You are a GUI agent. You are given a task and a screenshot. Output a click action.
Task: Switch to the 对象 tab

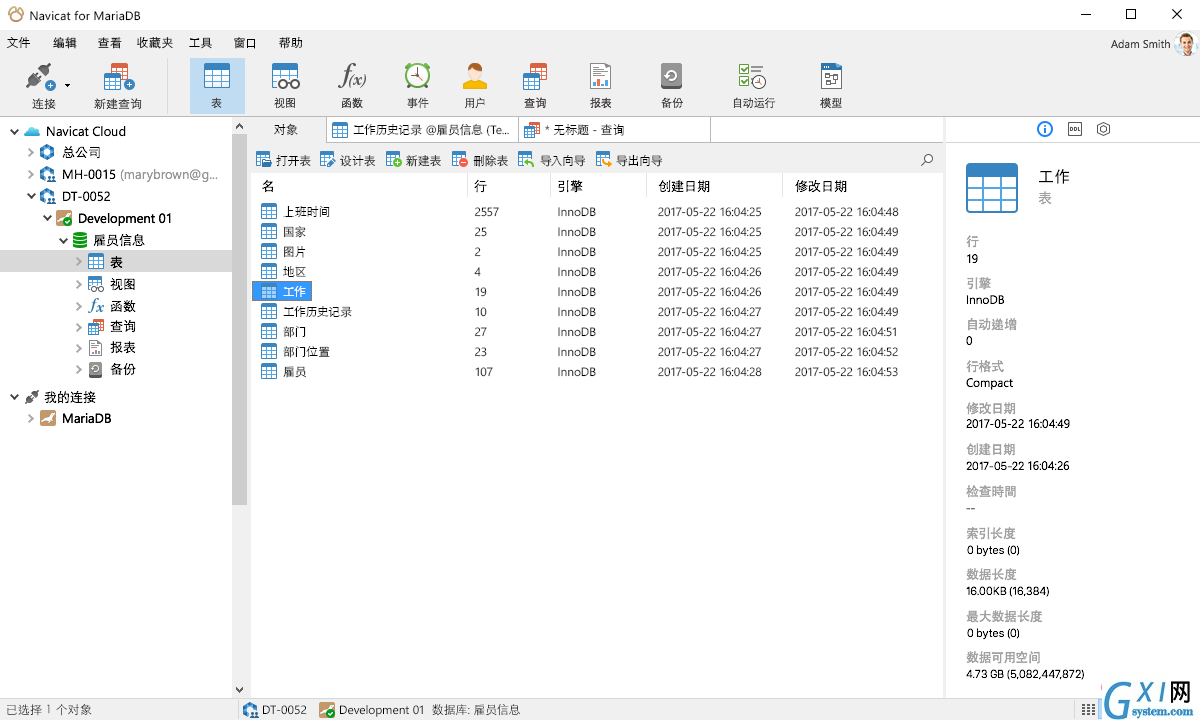click(286, 130)
